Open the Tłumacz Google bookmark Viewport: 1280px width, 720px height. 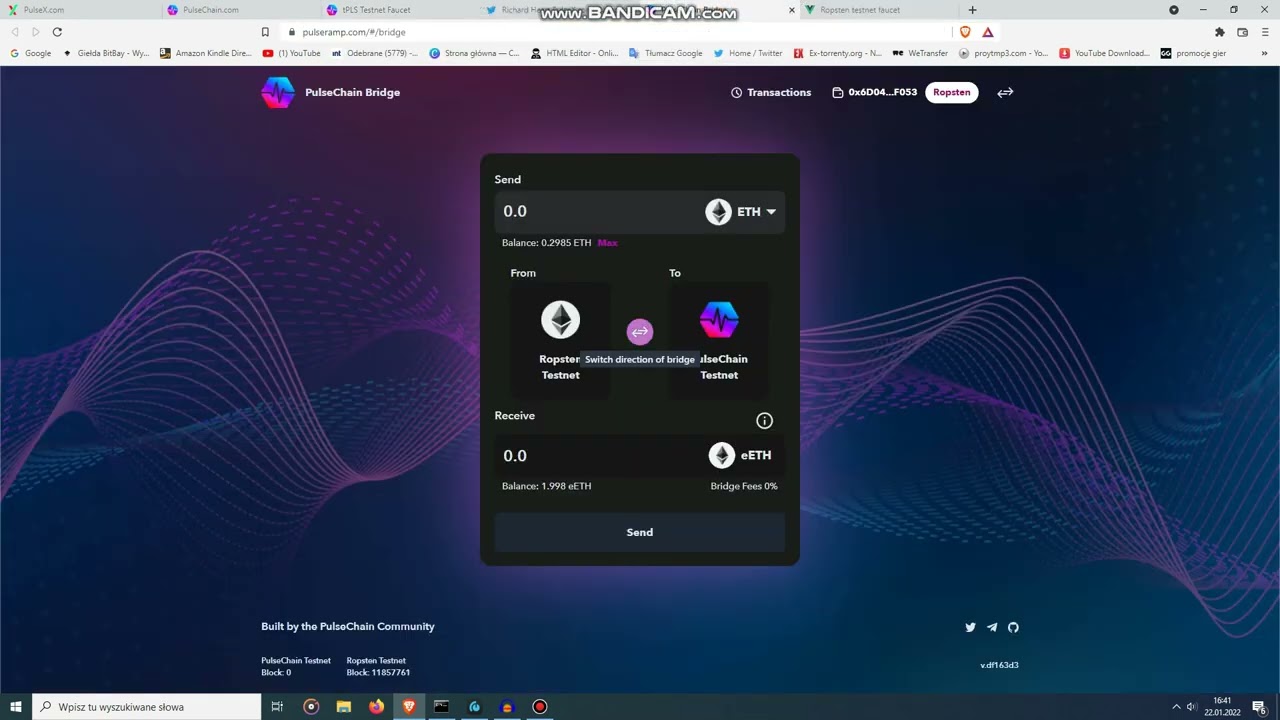click(665, 53)
